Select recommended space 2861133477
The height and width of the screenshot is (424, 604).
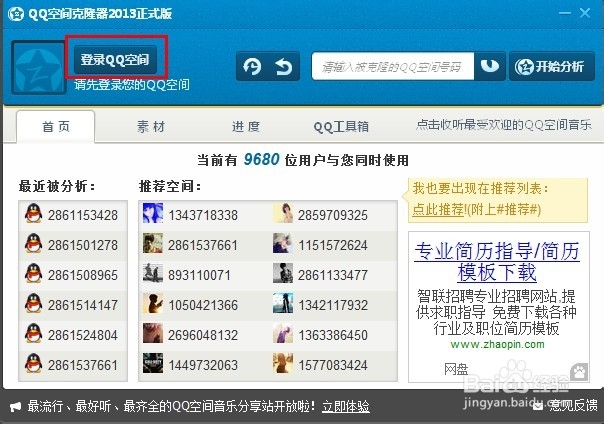tap(333, 275)
